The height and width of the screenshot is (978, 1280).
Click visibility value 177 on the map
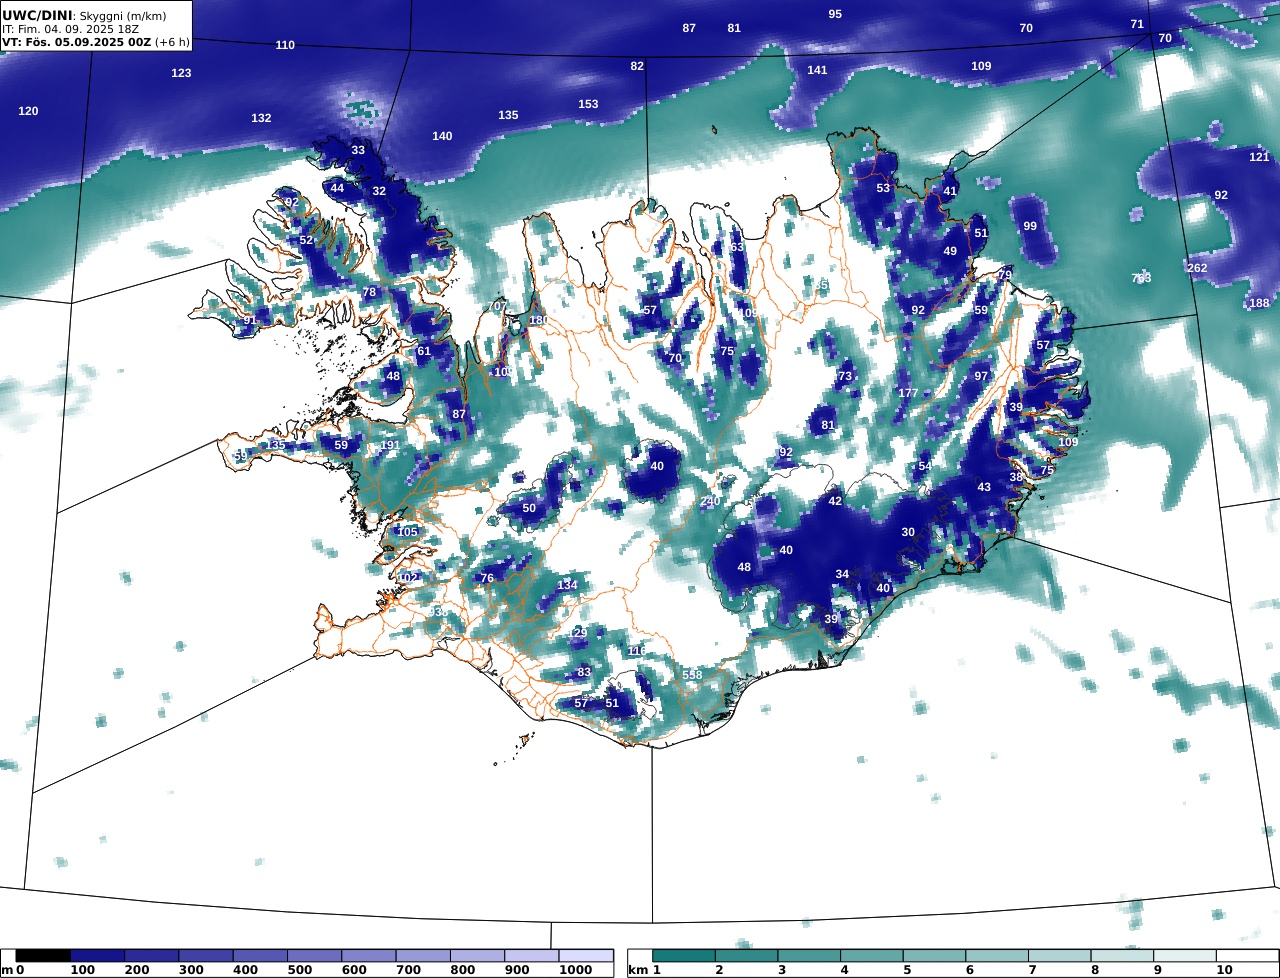(907, 393)
